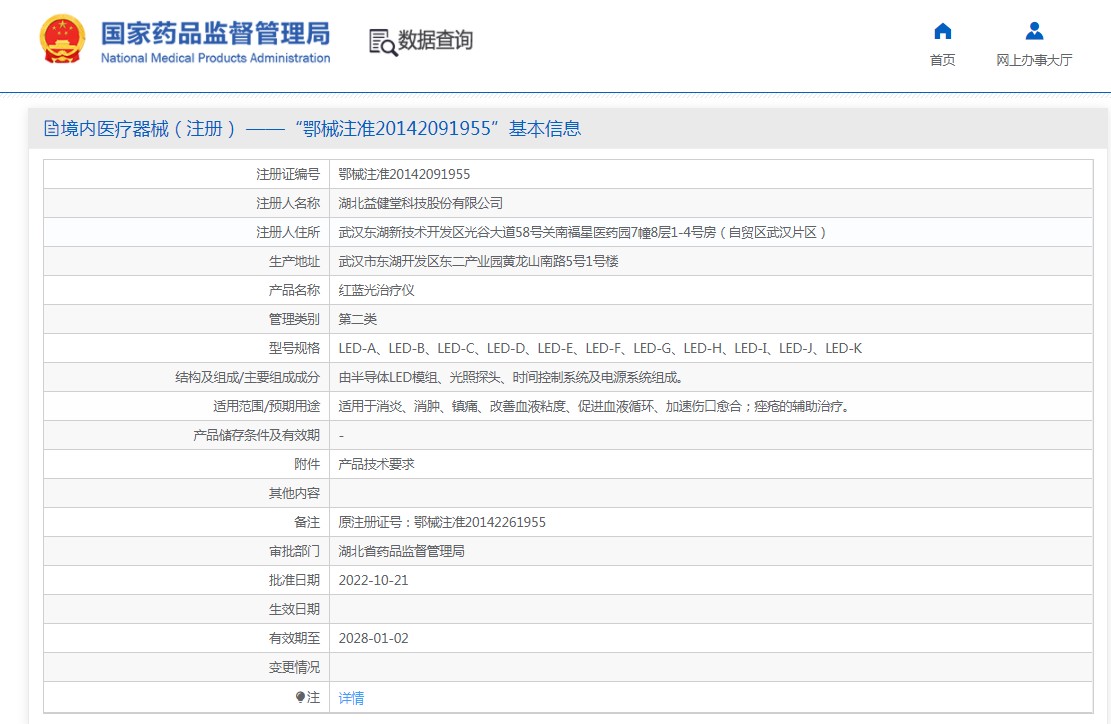Click the 生效日期 row label
Screen dimensions: 1111x724
pyautogui.click(x=294, y=609)
